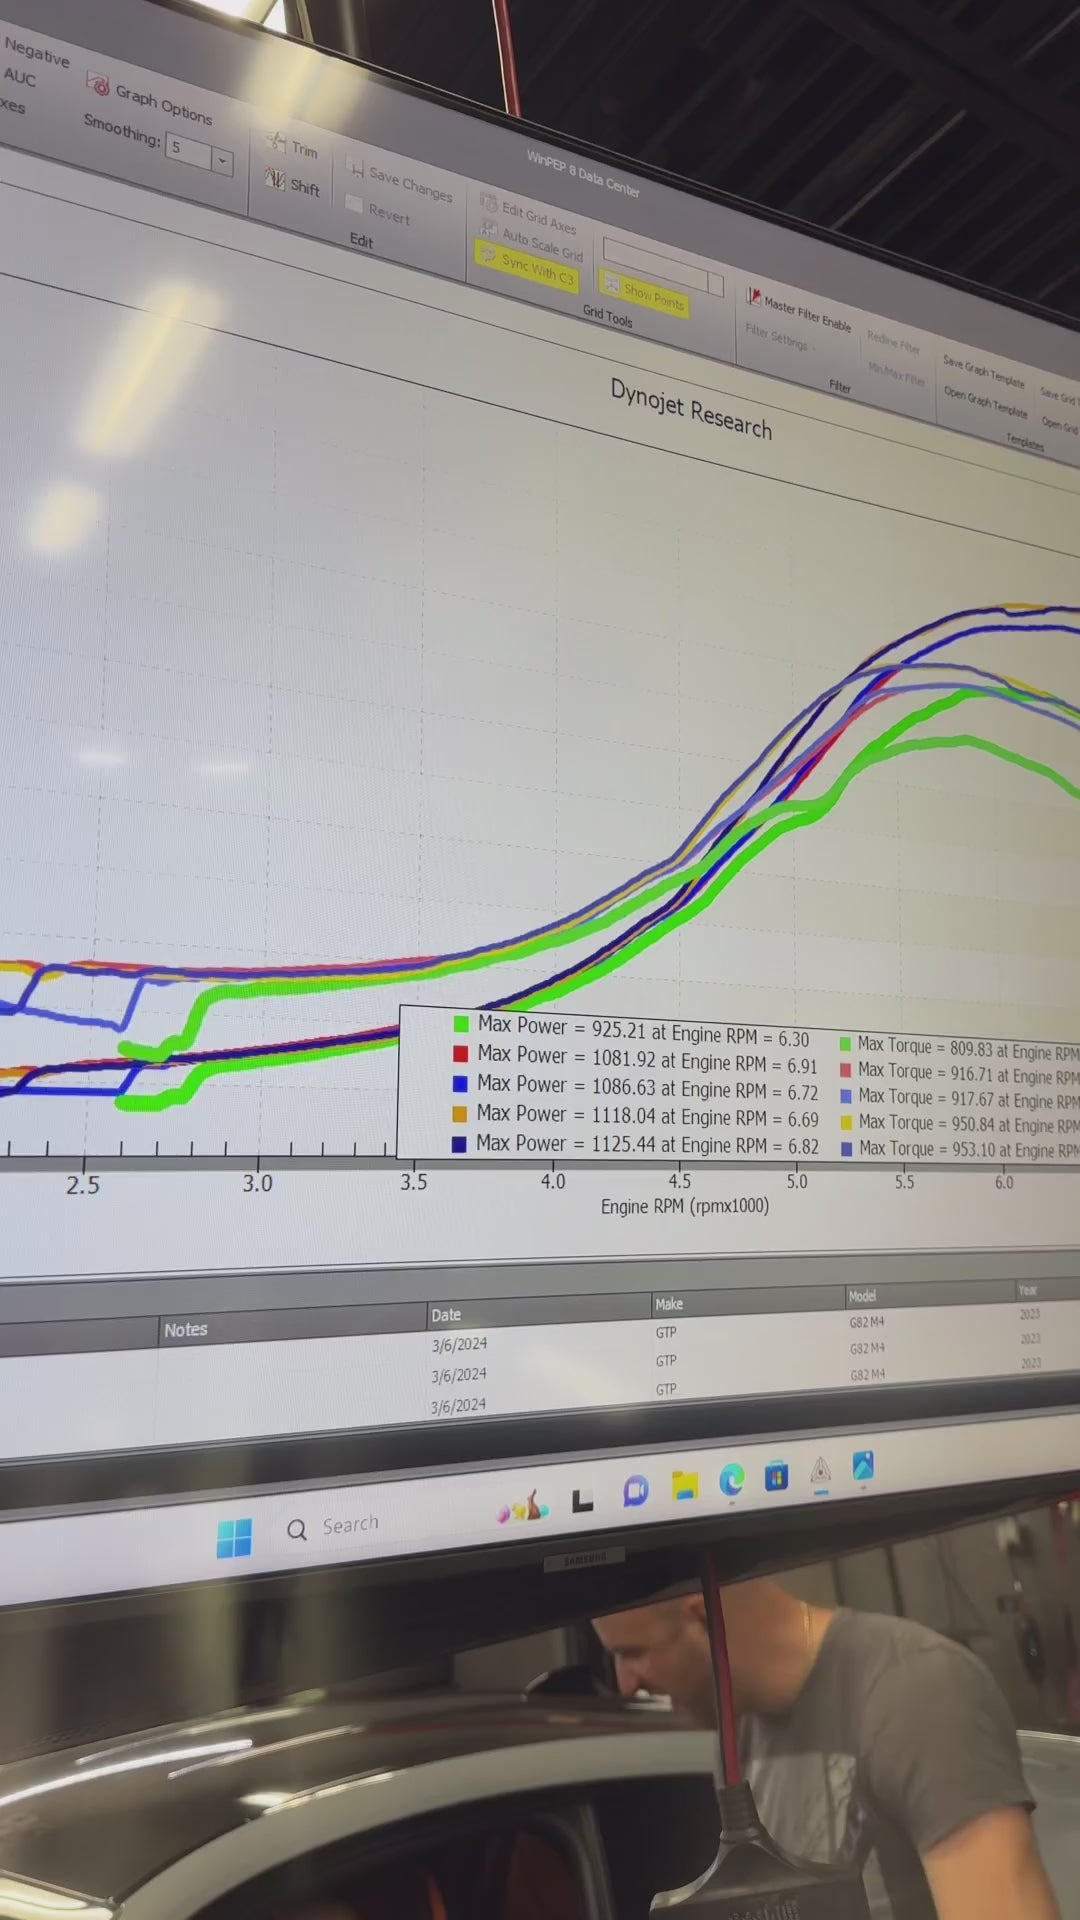Image resolution: width=1080 pixels, height=1920 pixels.
Task: Click the blue Max Power 1086.63 legend swatch
Action: coord(460,1083)
